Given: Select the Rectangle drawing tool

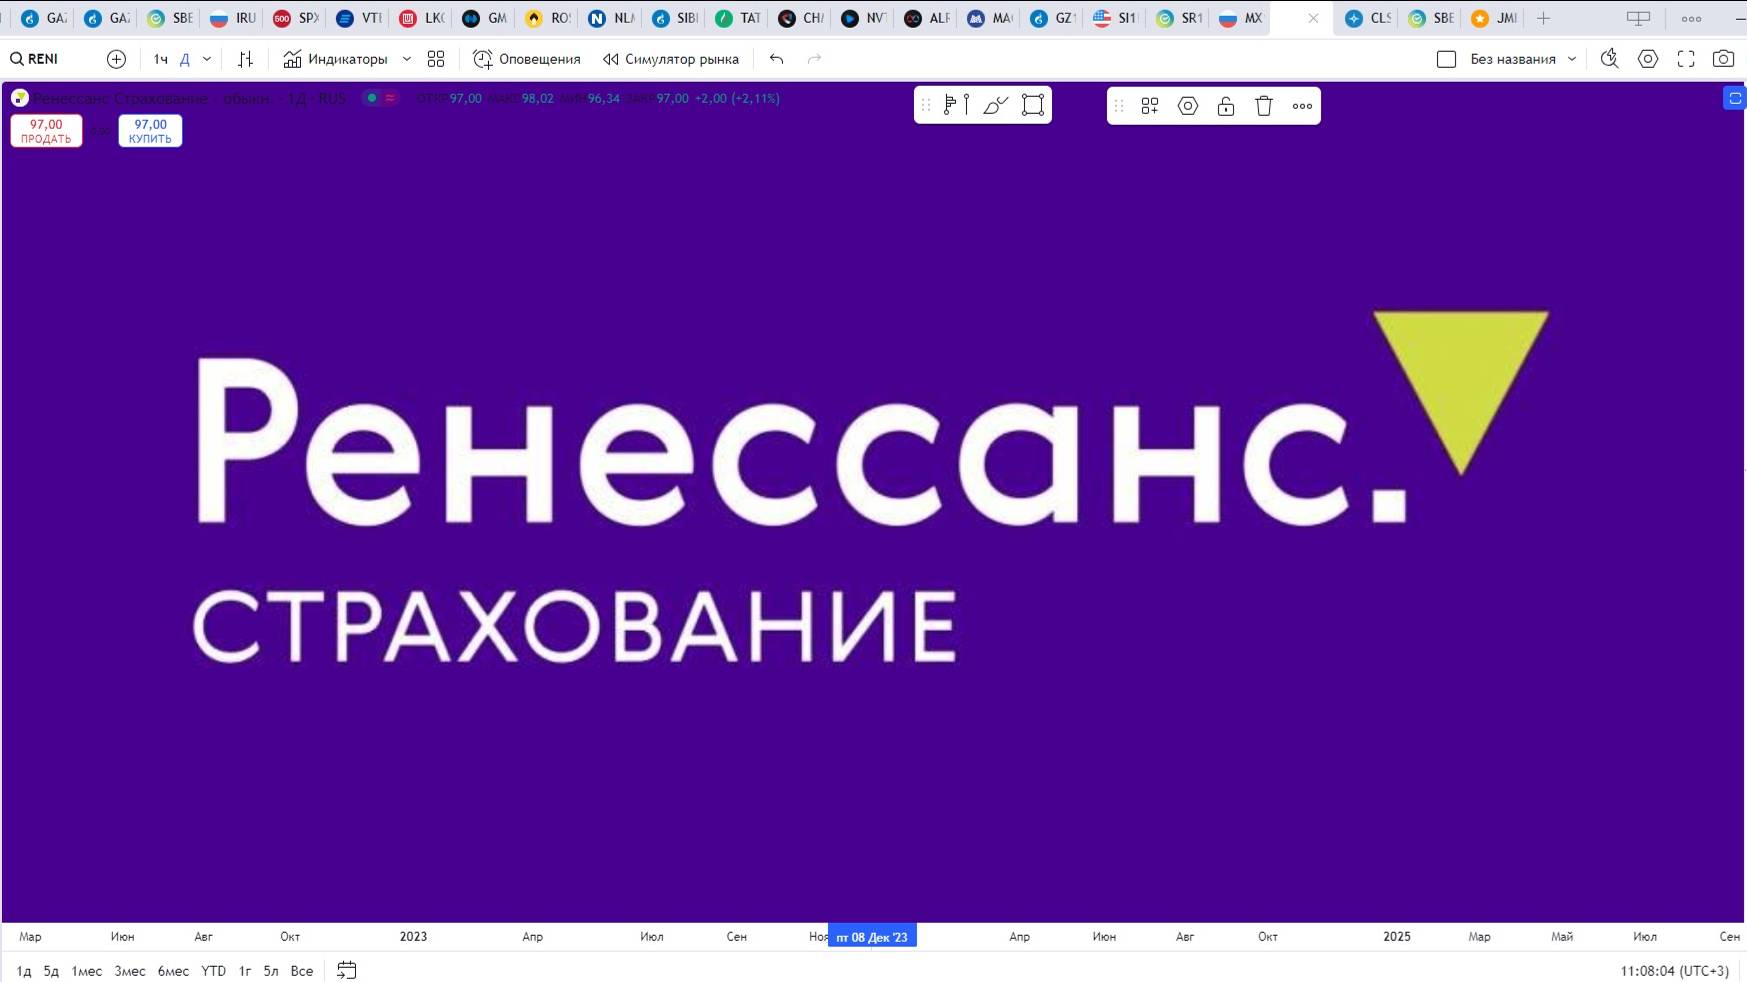Looking at the screenshot, I should pos(1033,105).
